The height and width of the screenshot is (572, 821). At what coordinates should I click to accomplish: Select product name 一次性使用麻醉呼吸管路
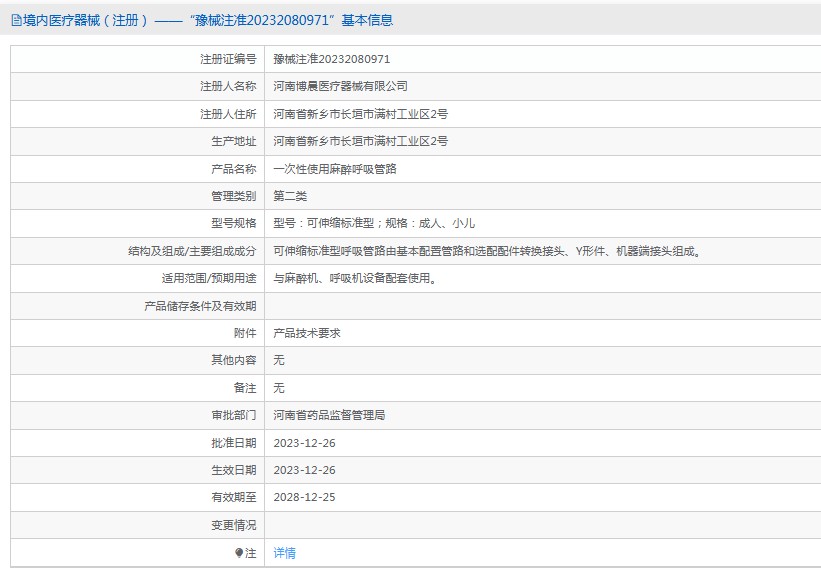[335, 169]
